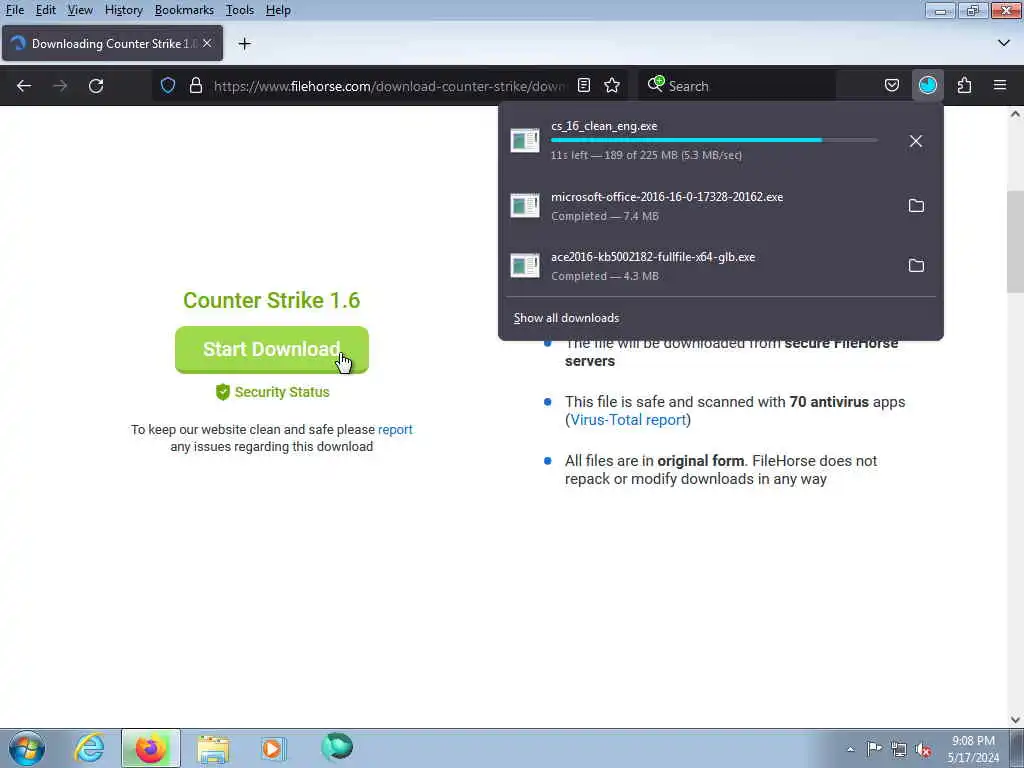
Task: Click the Start Download button
Action: coord(272,349)
